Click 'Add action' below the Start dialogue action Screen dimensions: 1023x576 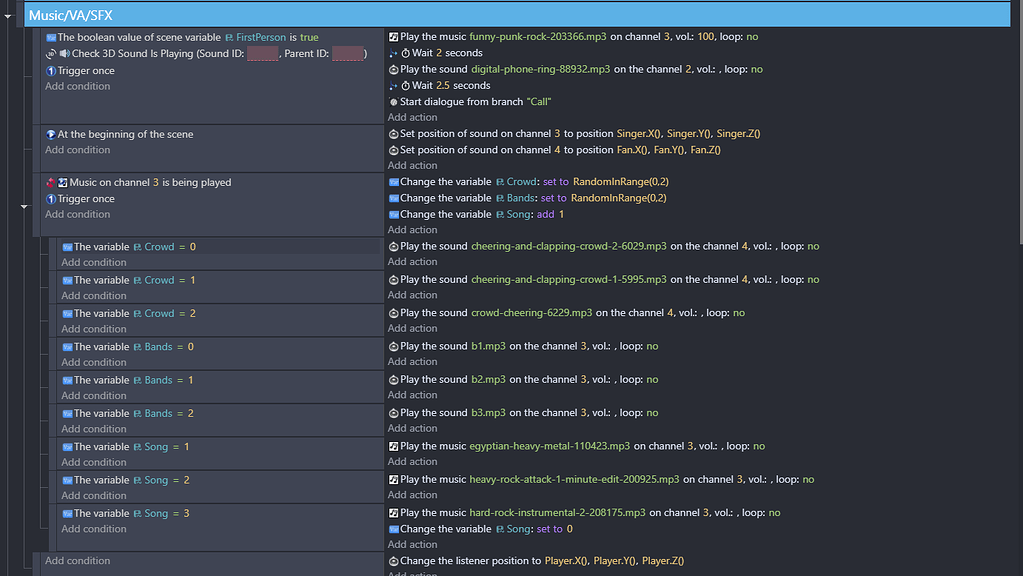point(412,117)
